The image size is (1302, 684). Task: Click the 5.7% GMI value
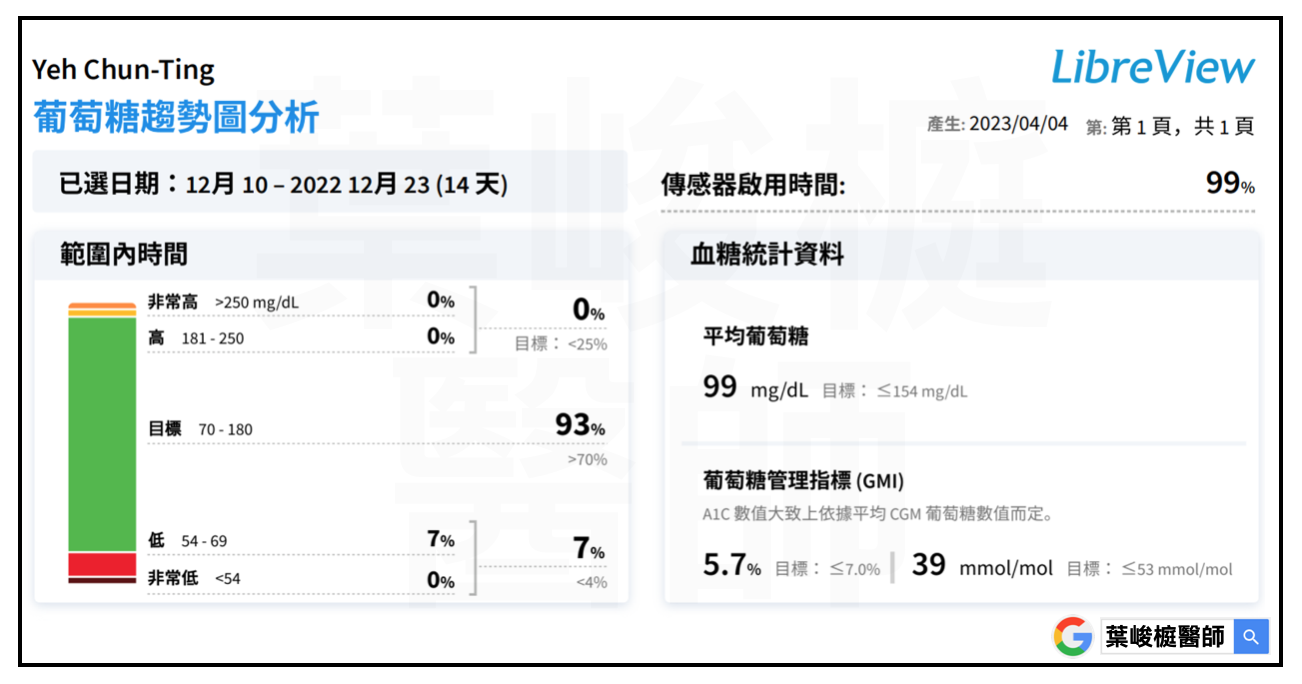(x=731, y=566)
